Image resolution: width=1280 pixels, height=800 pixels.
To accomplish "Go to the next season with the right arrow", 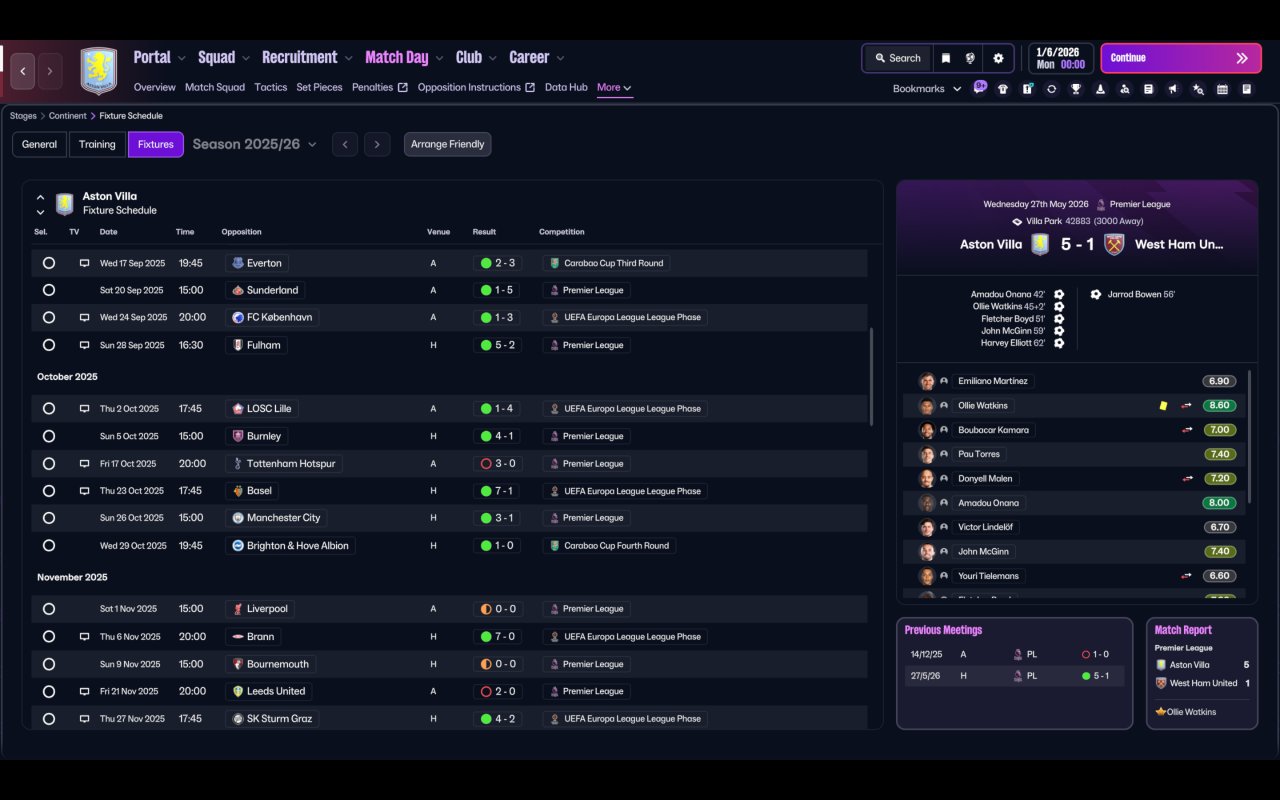I will (377, 144).
